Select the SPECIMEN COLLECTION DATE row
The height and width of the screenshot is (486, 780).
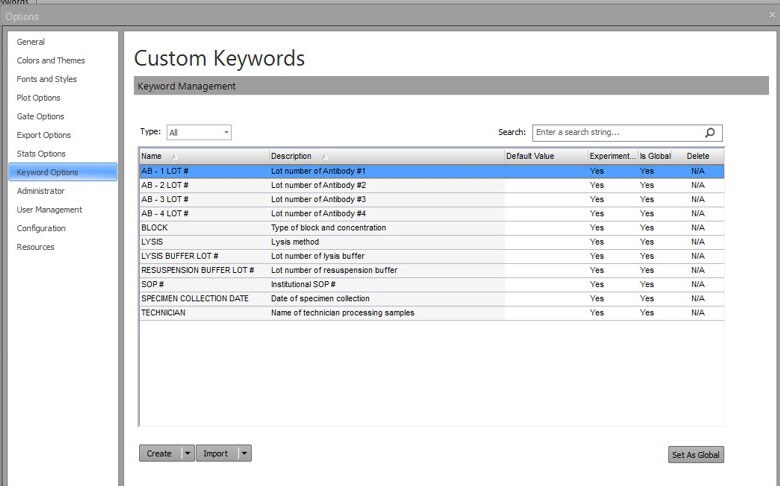tap(195, 299)
